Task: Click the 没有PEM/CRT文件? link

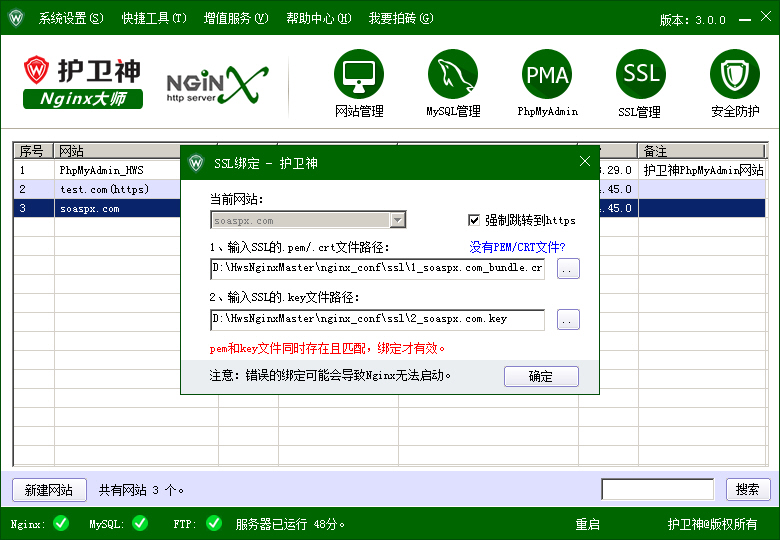Action: pos(517,247)
